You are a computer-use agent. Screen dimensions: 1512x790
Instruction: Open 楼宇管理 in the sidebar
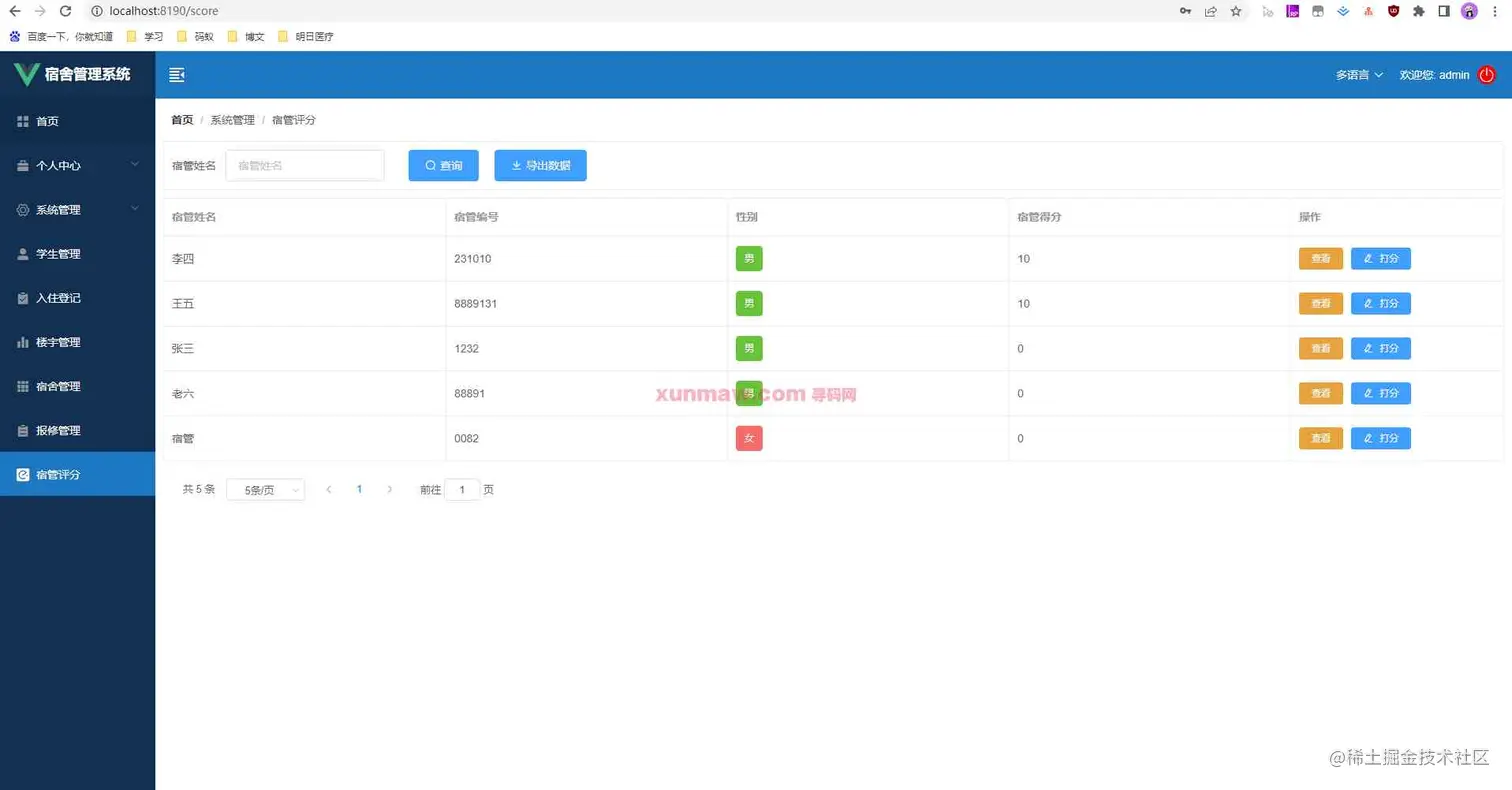(x=78, y=342)
